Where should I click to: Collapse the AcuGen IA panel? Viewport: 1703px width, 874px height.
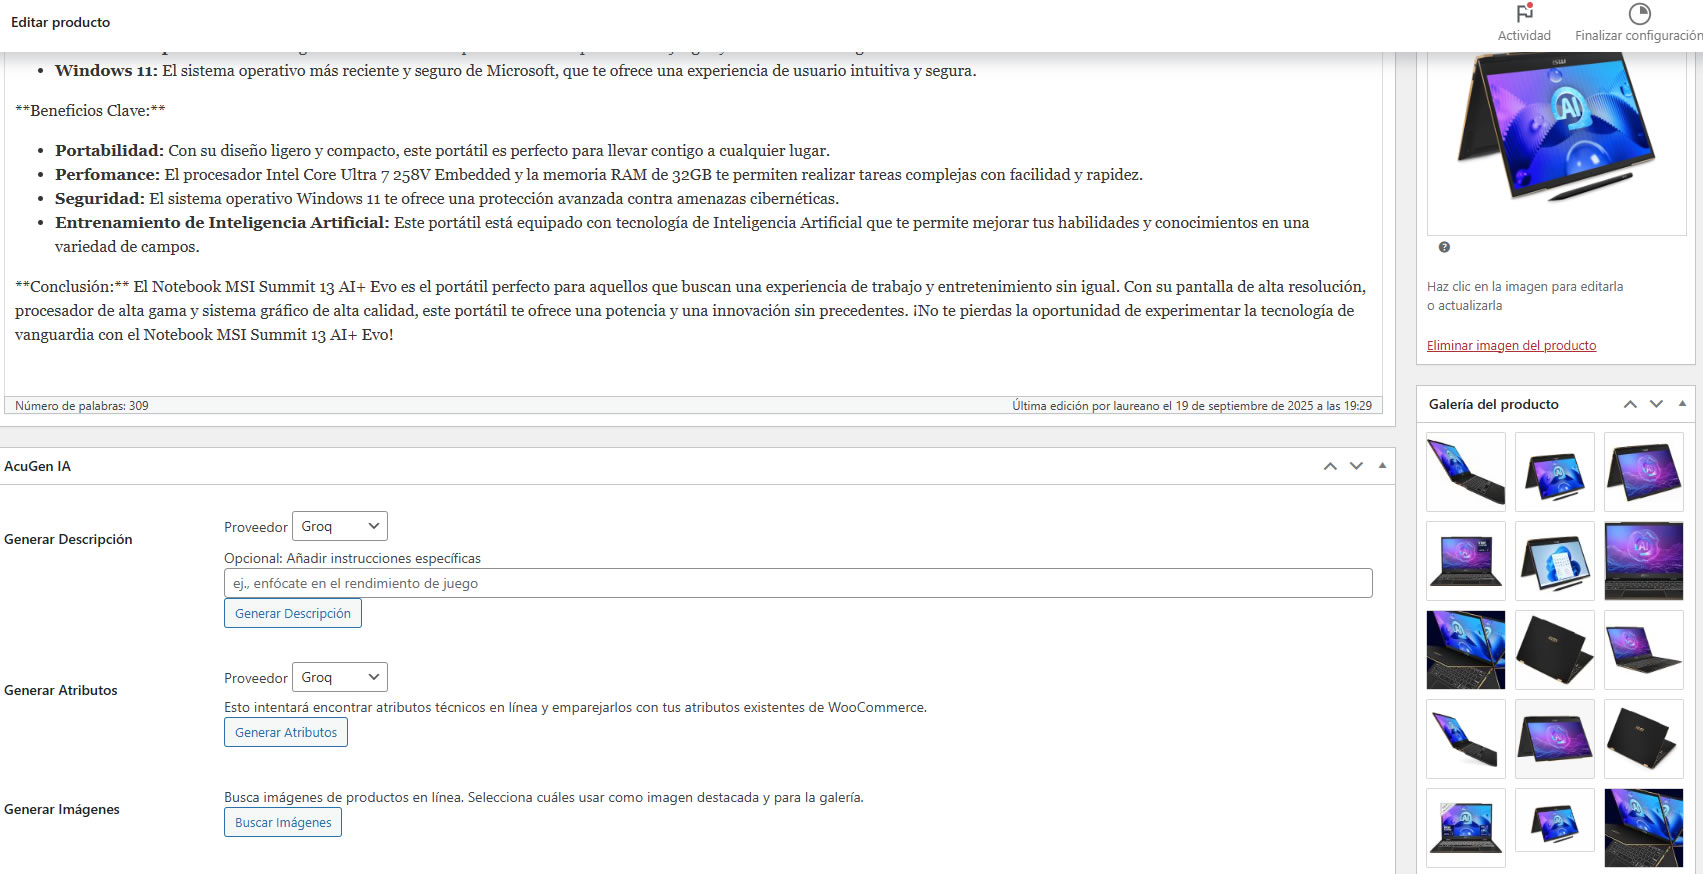[x=1382, y=465]
